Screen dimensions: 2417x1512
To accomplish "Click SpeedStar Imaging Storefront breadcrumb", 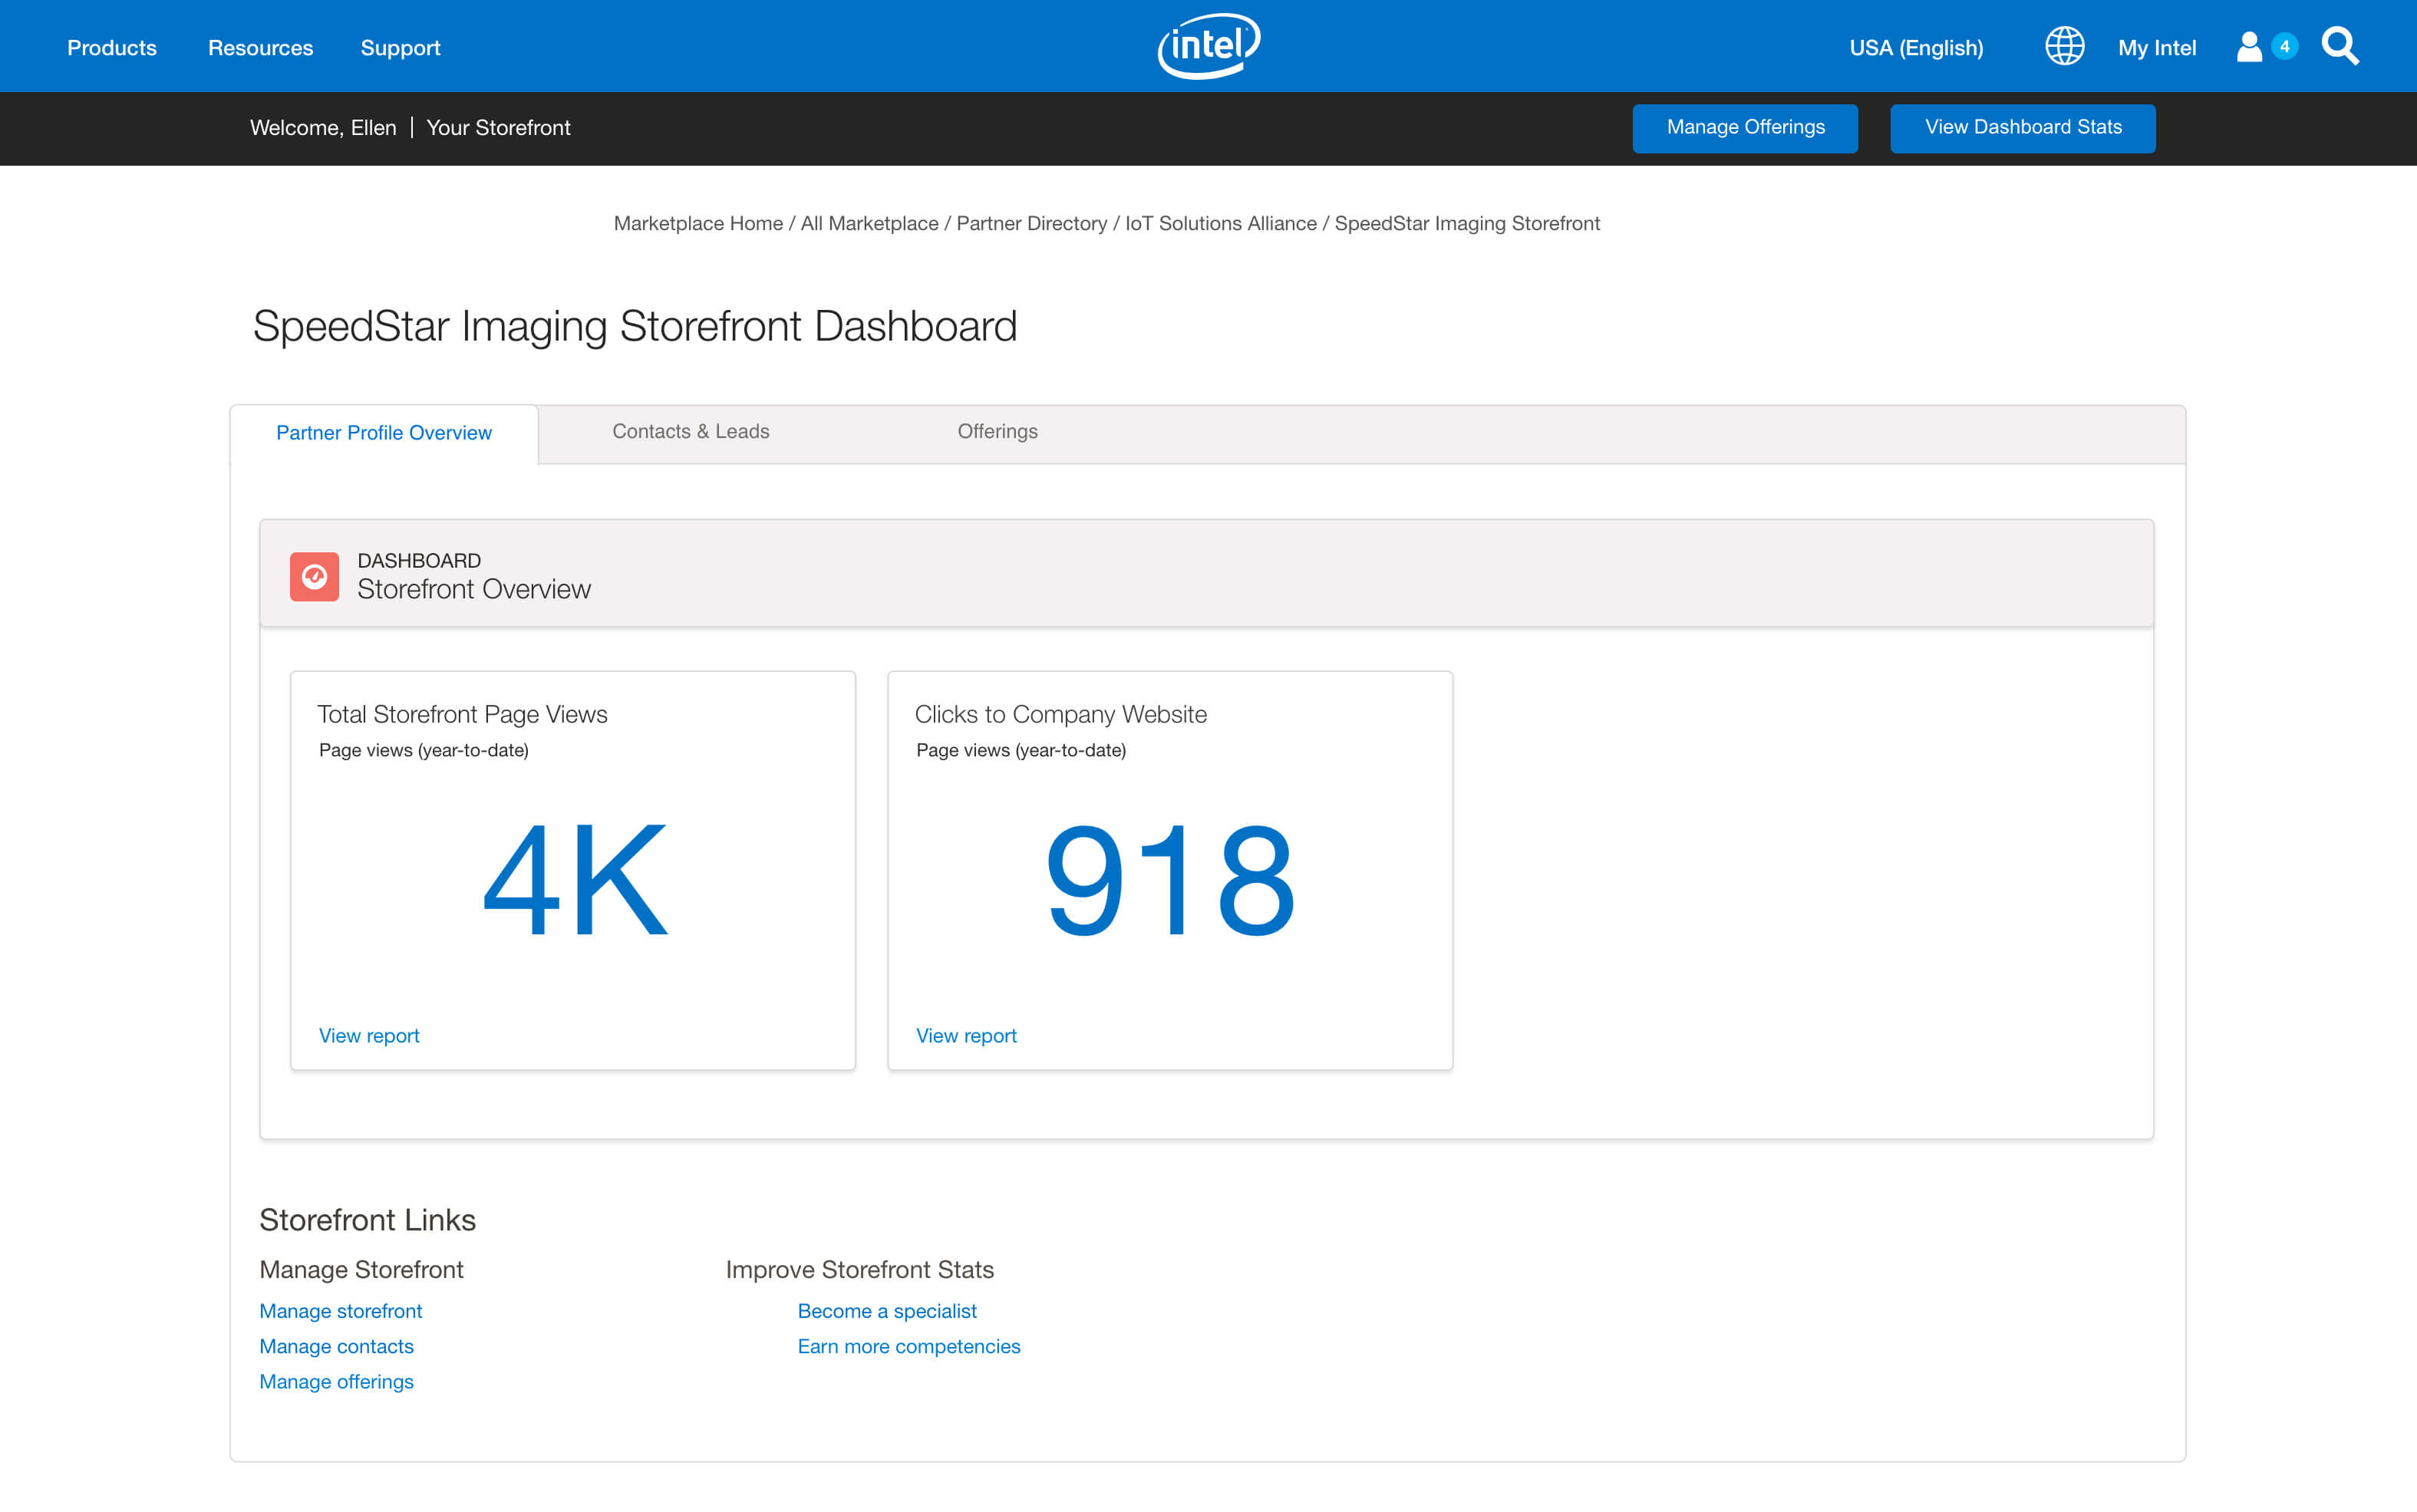I will pyautogui.click(x=1467, y=224).
